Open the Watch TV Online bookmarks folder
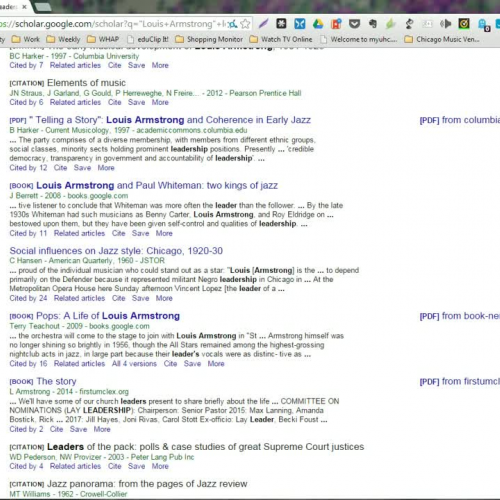Screen dimensions: 500x500 (x=281, y=39)
